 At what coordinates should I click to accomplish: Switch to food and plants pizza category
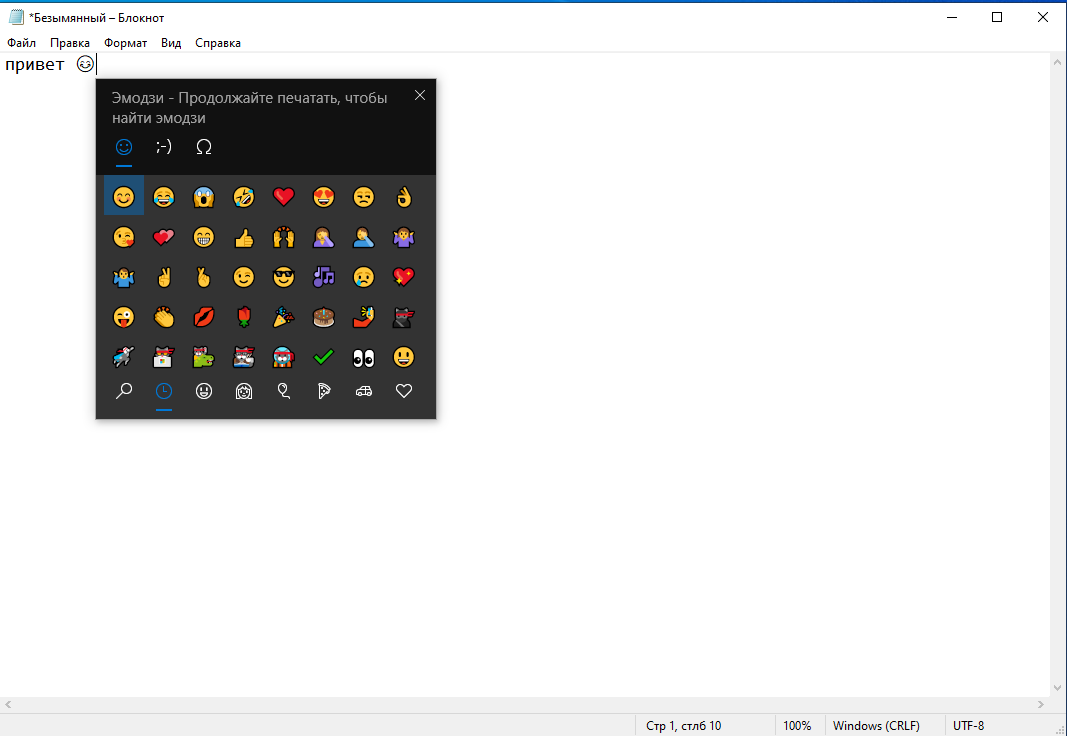(324, 391)
